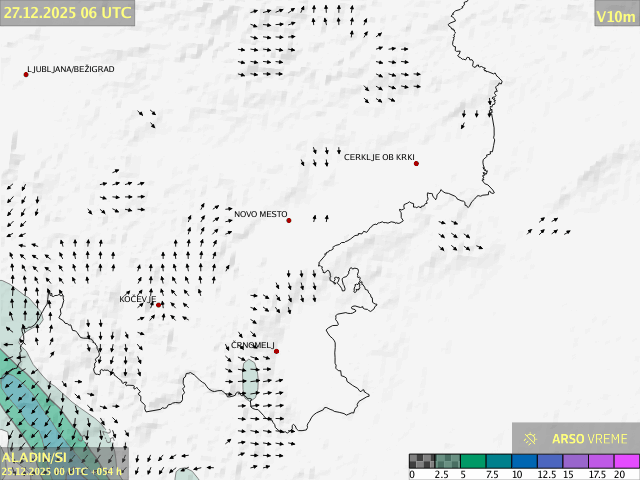
Task: Select the green 5–7.5 legend swatch
Action: [475, 461]
